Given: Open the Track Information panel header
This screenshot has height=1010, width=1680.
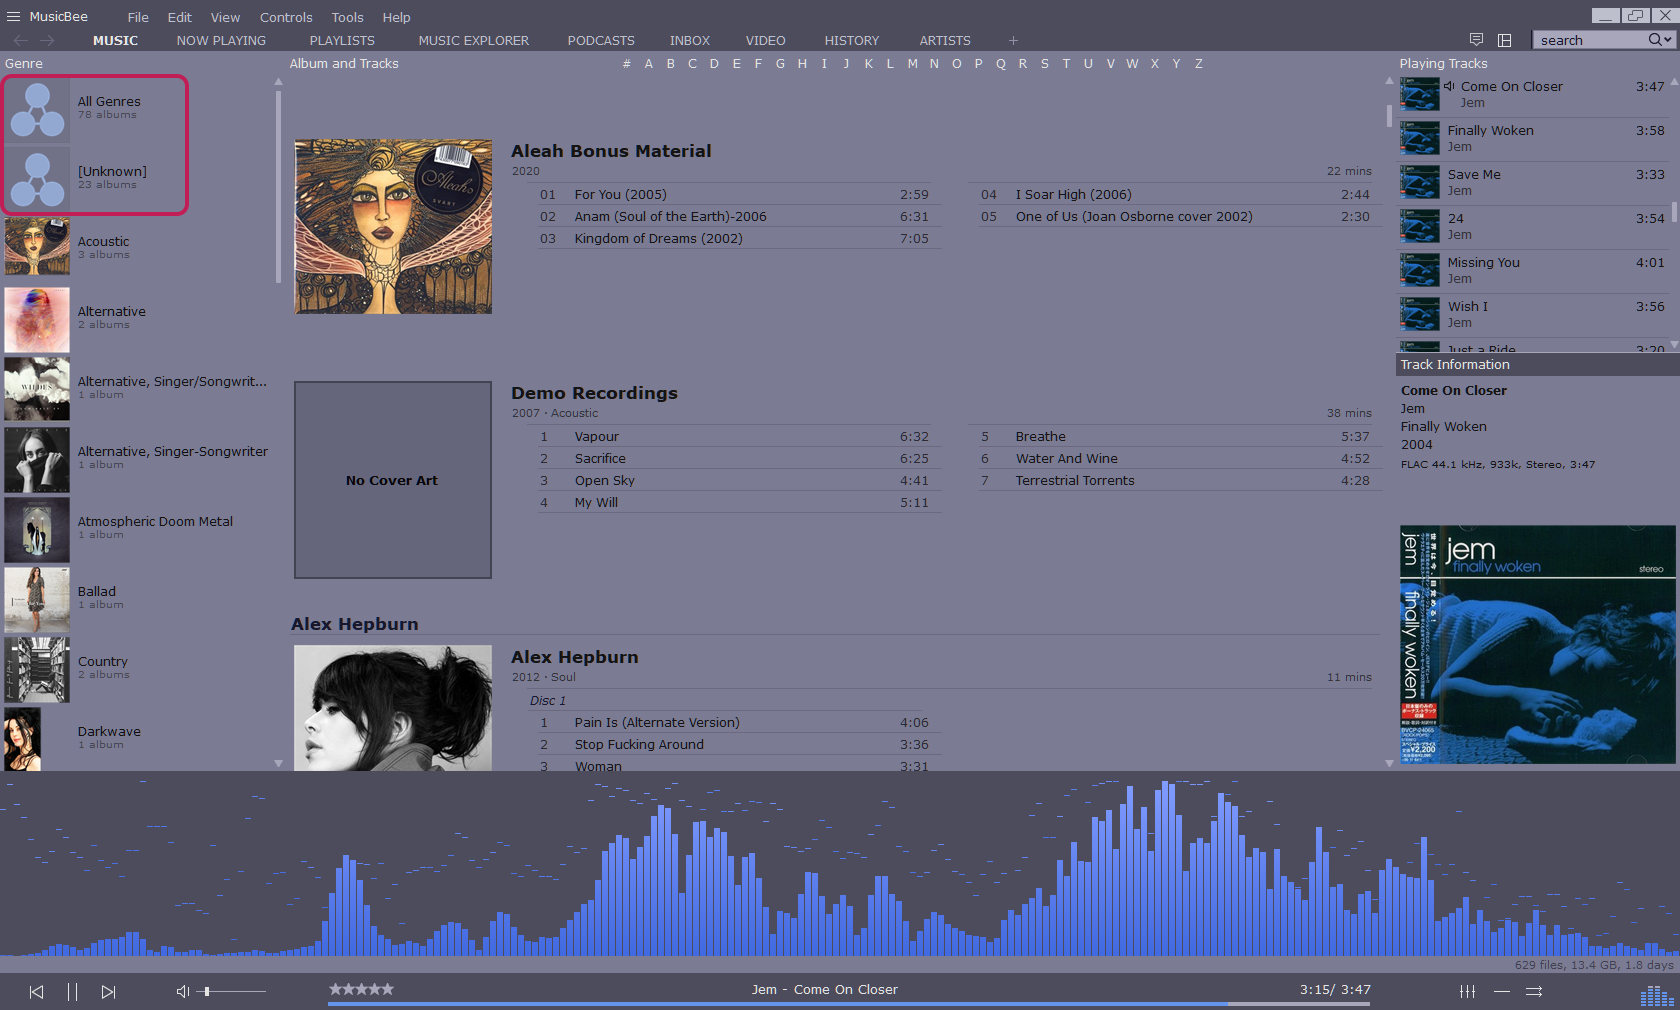Looking at the screenshot, I should click(1537, 364).
